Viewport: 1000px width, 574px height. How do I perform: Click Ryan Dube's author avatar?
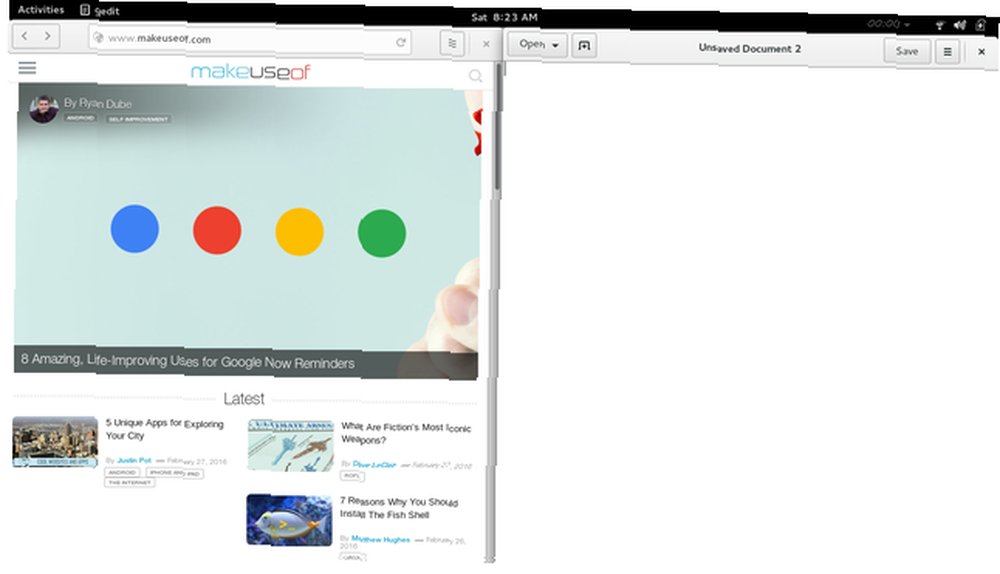coord(43,109)
